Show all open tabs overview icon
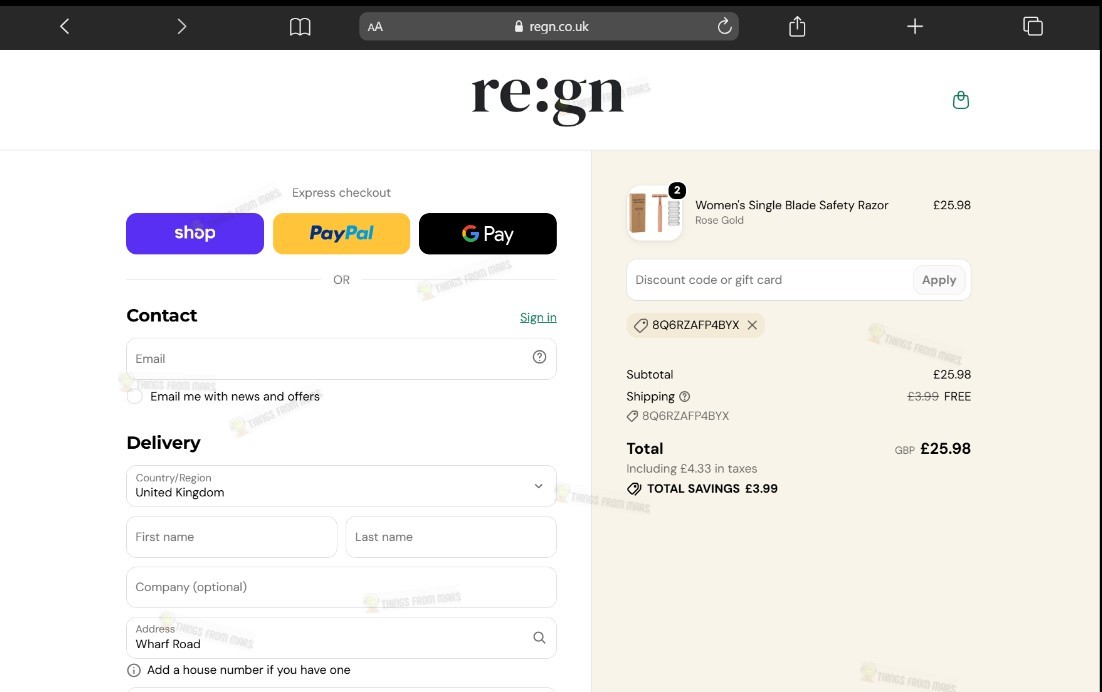This screenshot has height=692, width=1102. pos(1032,27)
